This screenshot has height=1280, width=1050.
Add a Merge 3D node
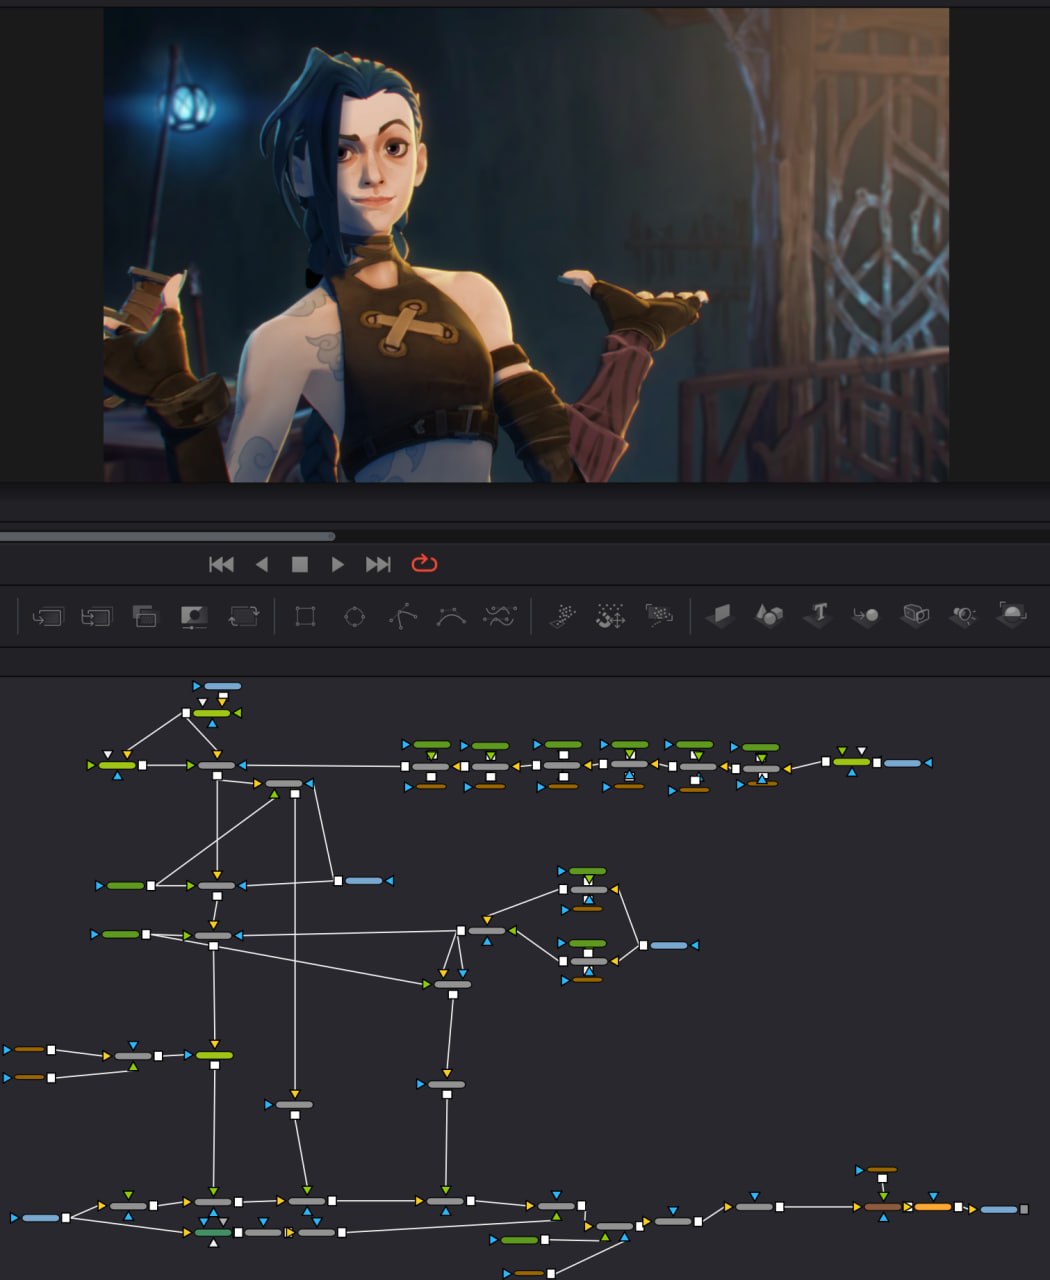pos(866,616)
